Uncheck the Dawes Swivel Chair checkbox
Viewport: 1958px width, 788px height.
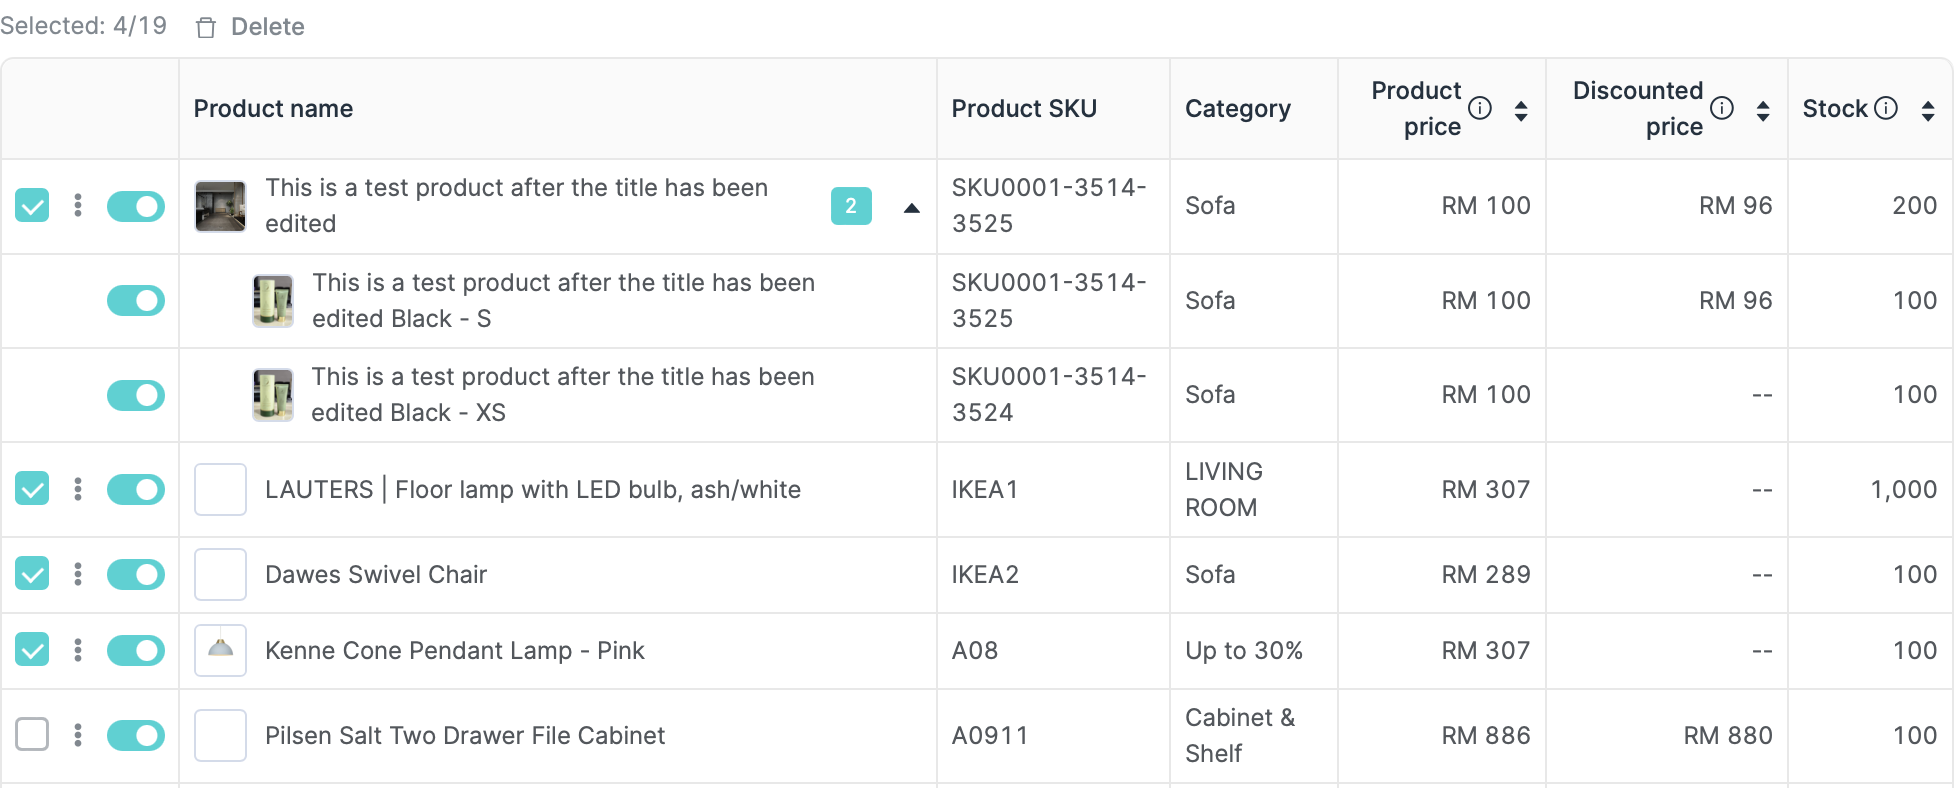(32, 574)
